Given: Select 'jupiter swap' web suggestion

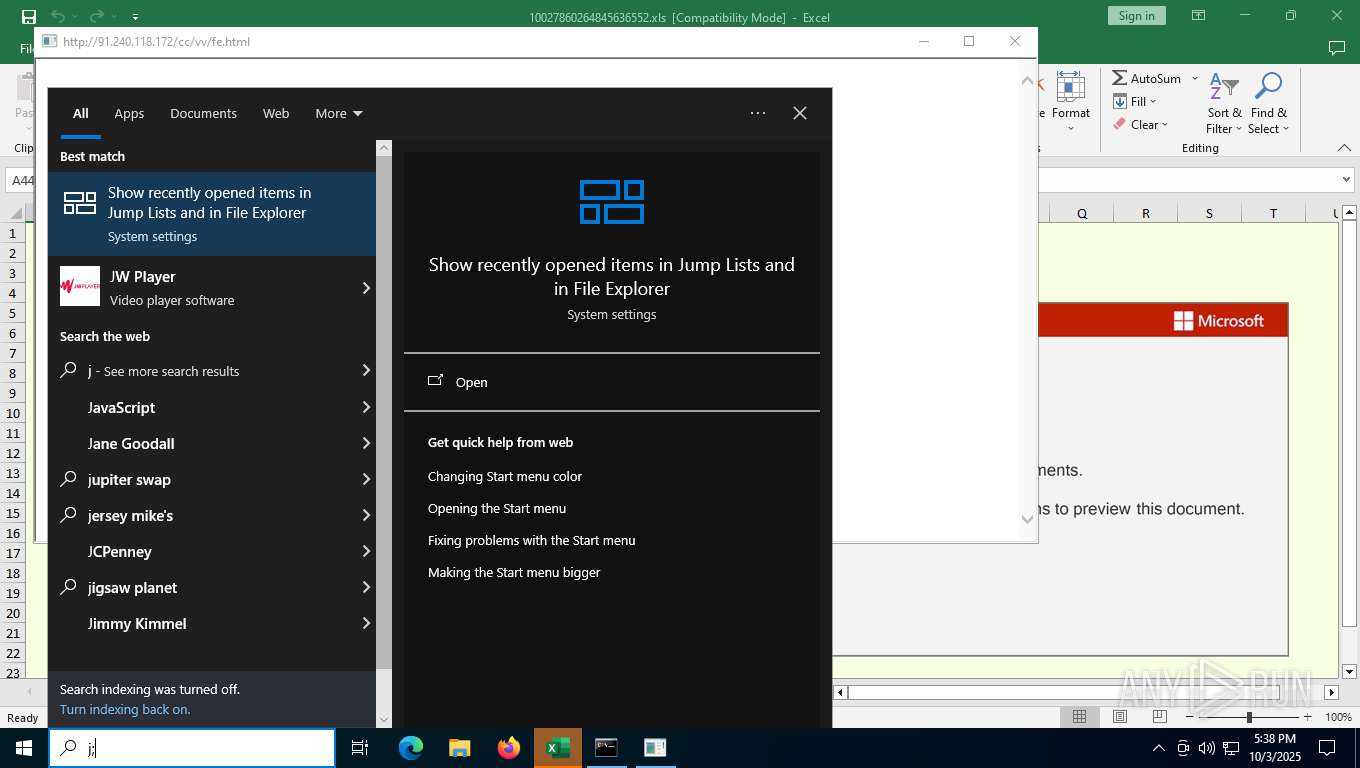Looking at the screenshot, I should (203, 479).
